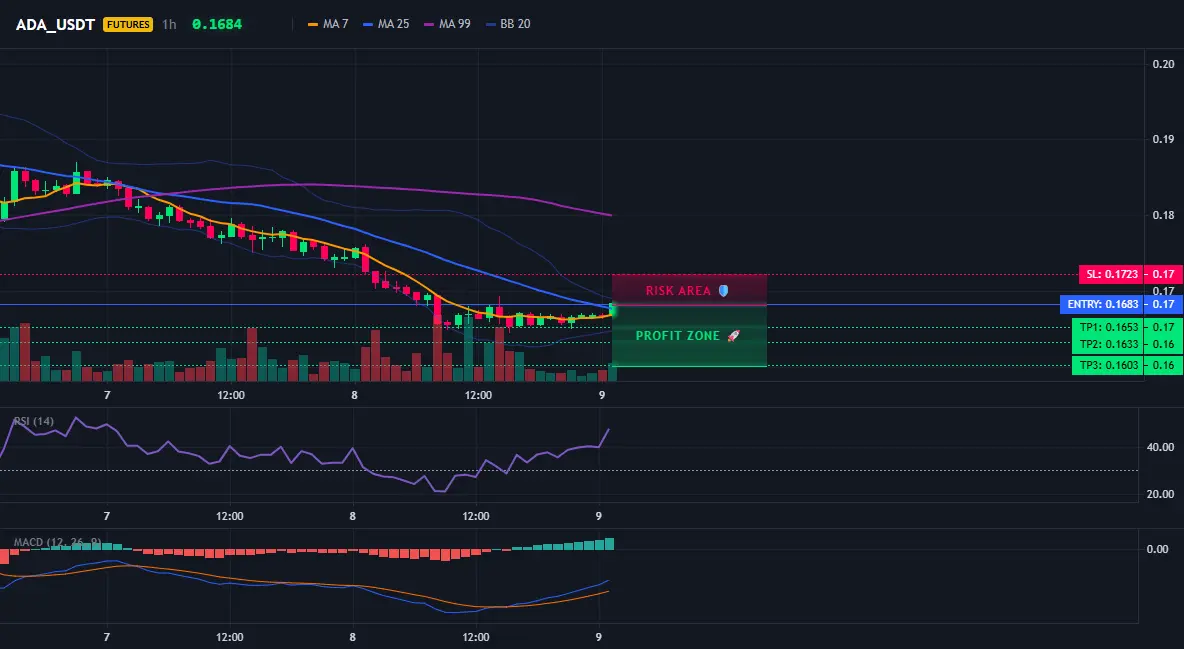Toggle the MA 99 legend entry
Viewport: 1184px width, 649px height.
(x=448, y=24)
